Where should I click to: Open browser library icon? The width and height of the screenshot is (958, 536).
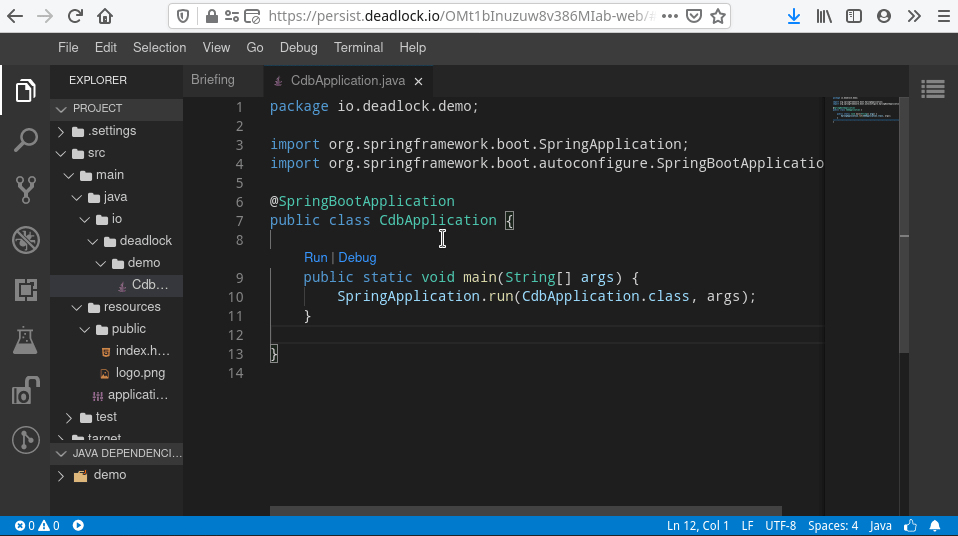click(x=824, y=16)
